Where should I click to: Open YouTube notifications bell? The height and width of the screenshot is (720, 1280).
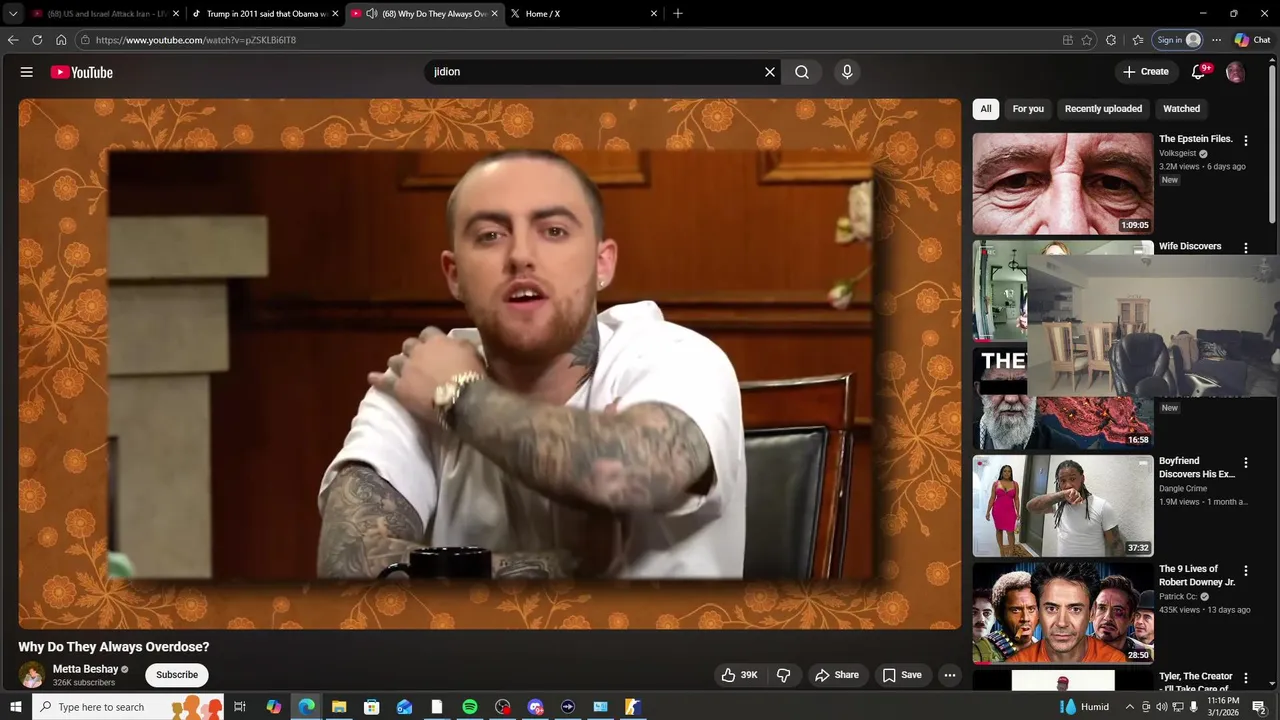[x=1199, y=72]
